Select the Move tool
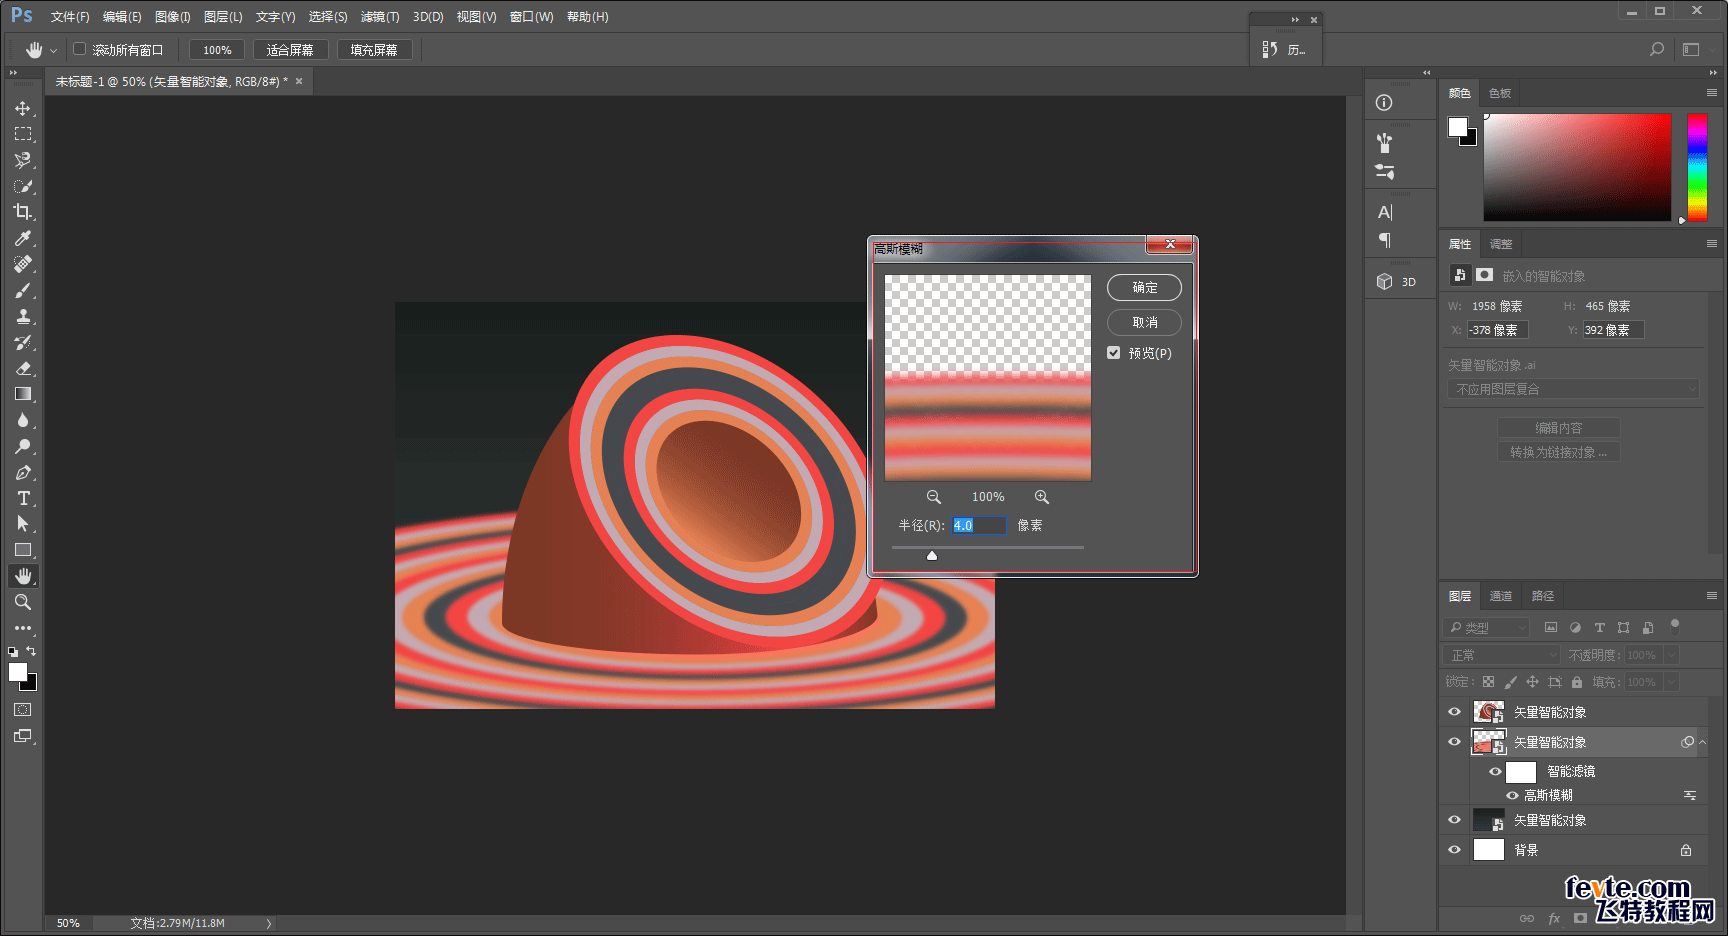The width and height of the screenshot is (1728, 936). tap(22, 108)
